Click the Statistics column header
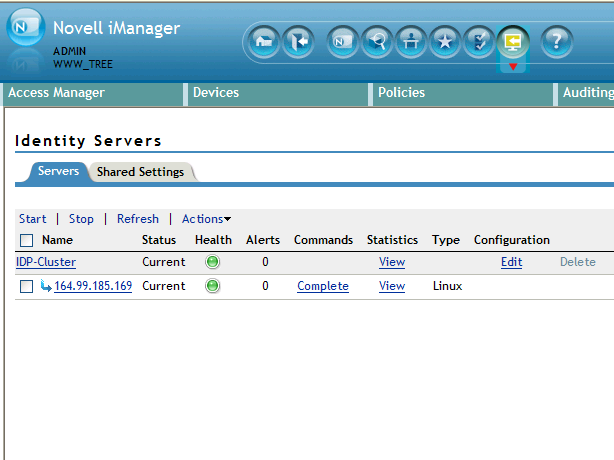 point(392,240)
